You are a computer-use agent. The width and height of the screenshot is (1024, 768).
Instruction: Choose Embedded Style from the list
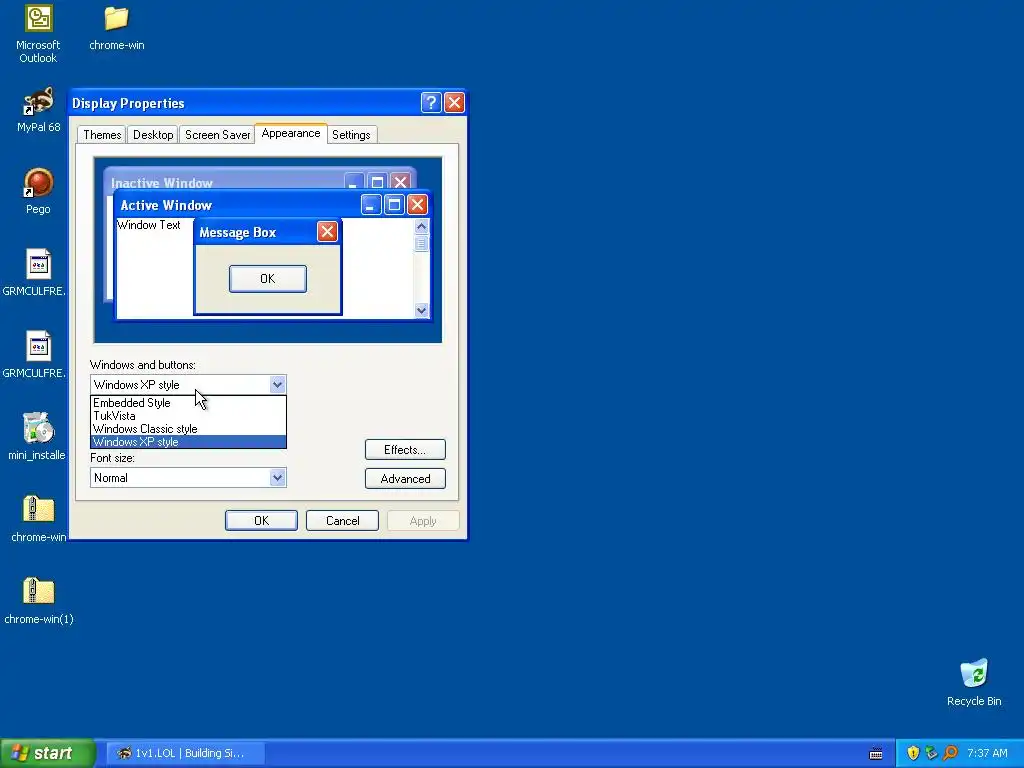click(188, 403)
